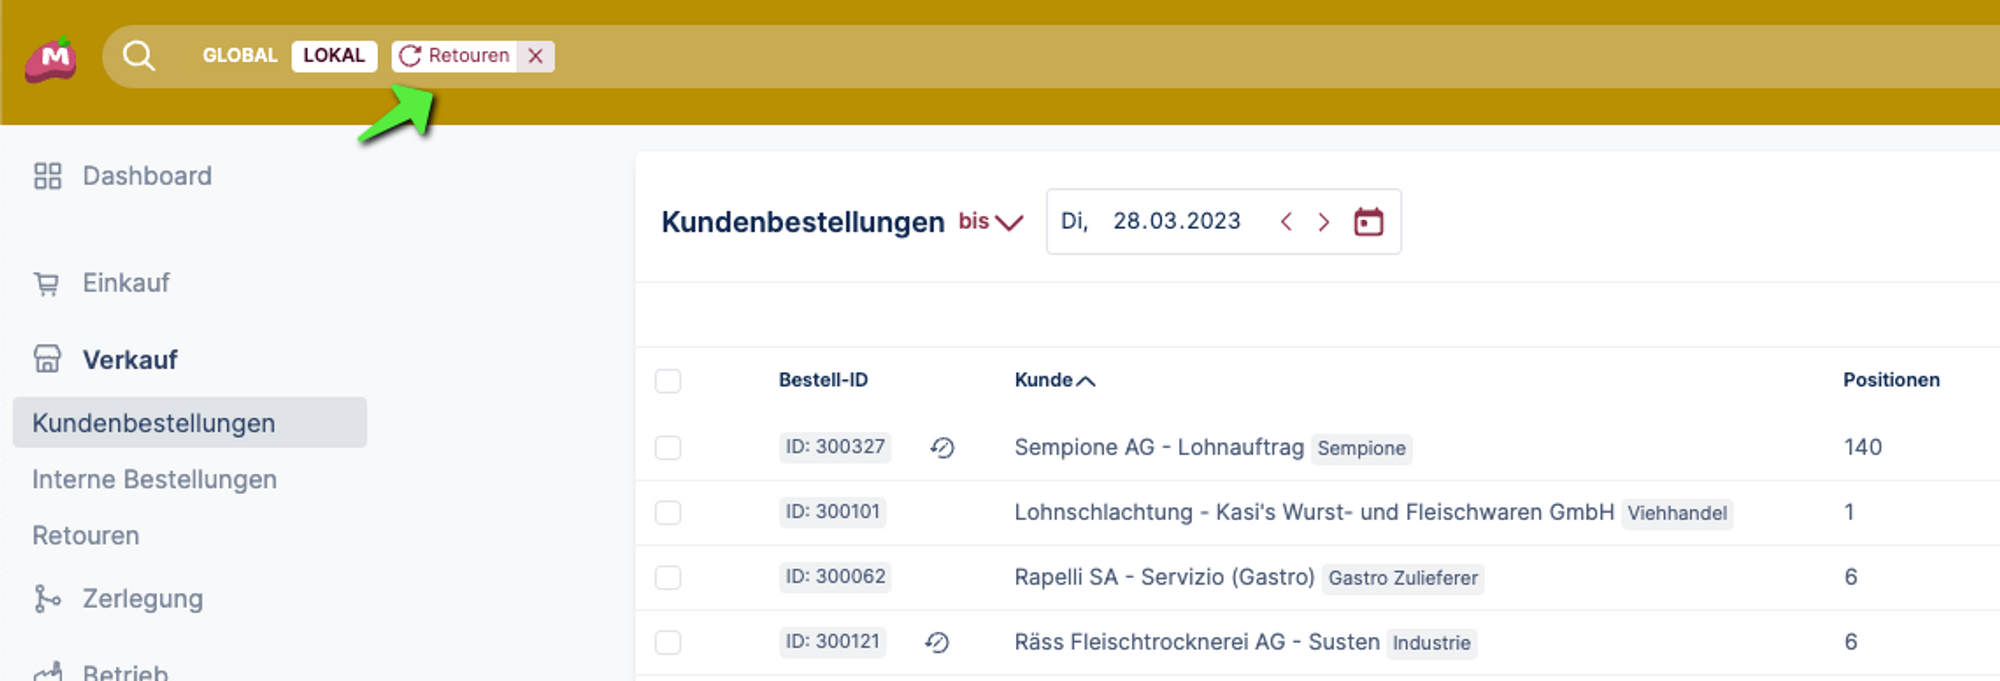The image size is (2000, 681).
Task: Open Einkauf section in sidebar
Action: point(126,283)
